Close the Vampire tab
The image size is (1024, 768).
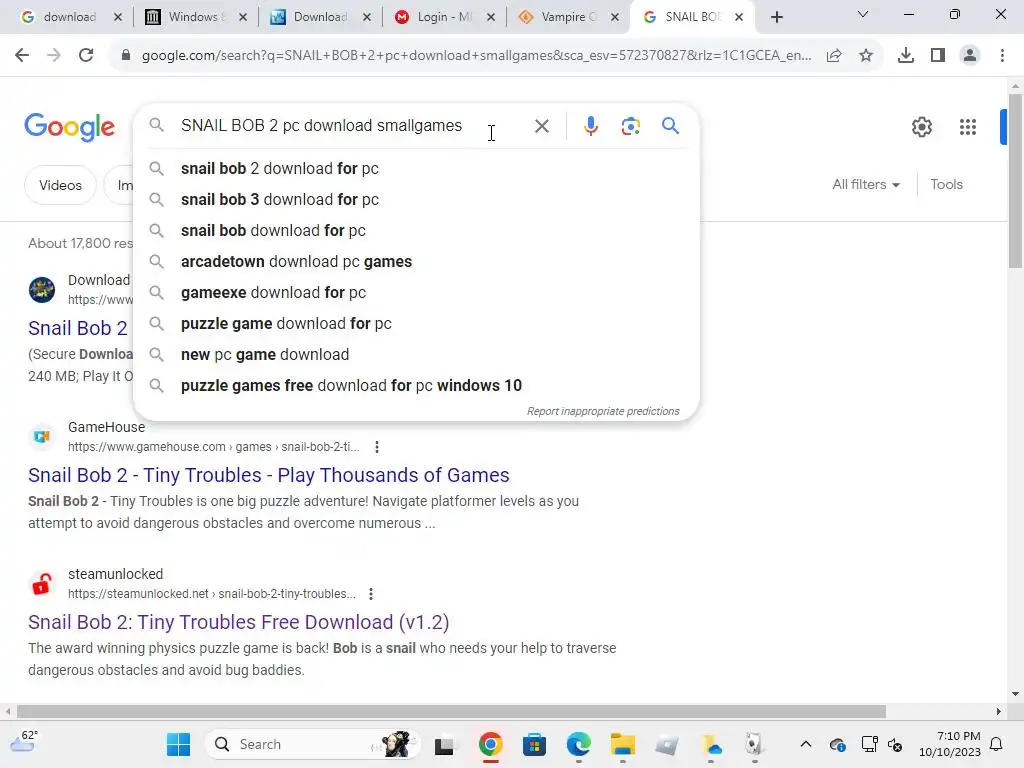click(x=615, y=18)
